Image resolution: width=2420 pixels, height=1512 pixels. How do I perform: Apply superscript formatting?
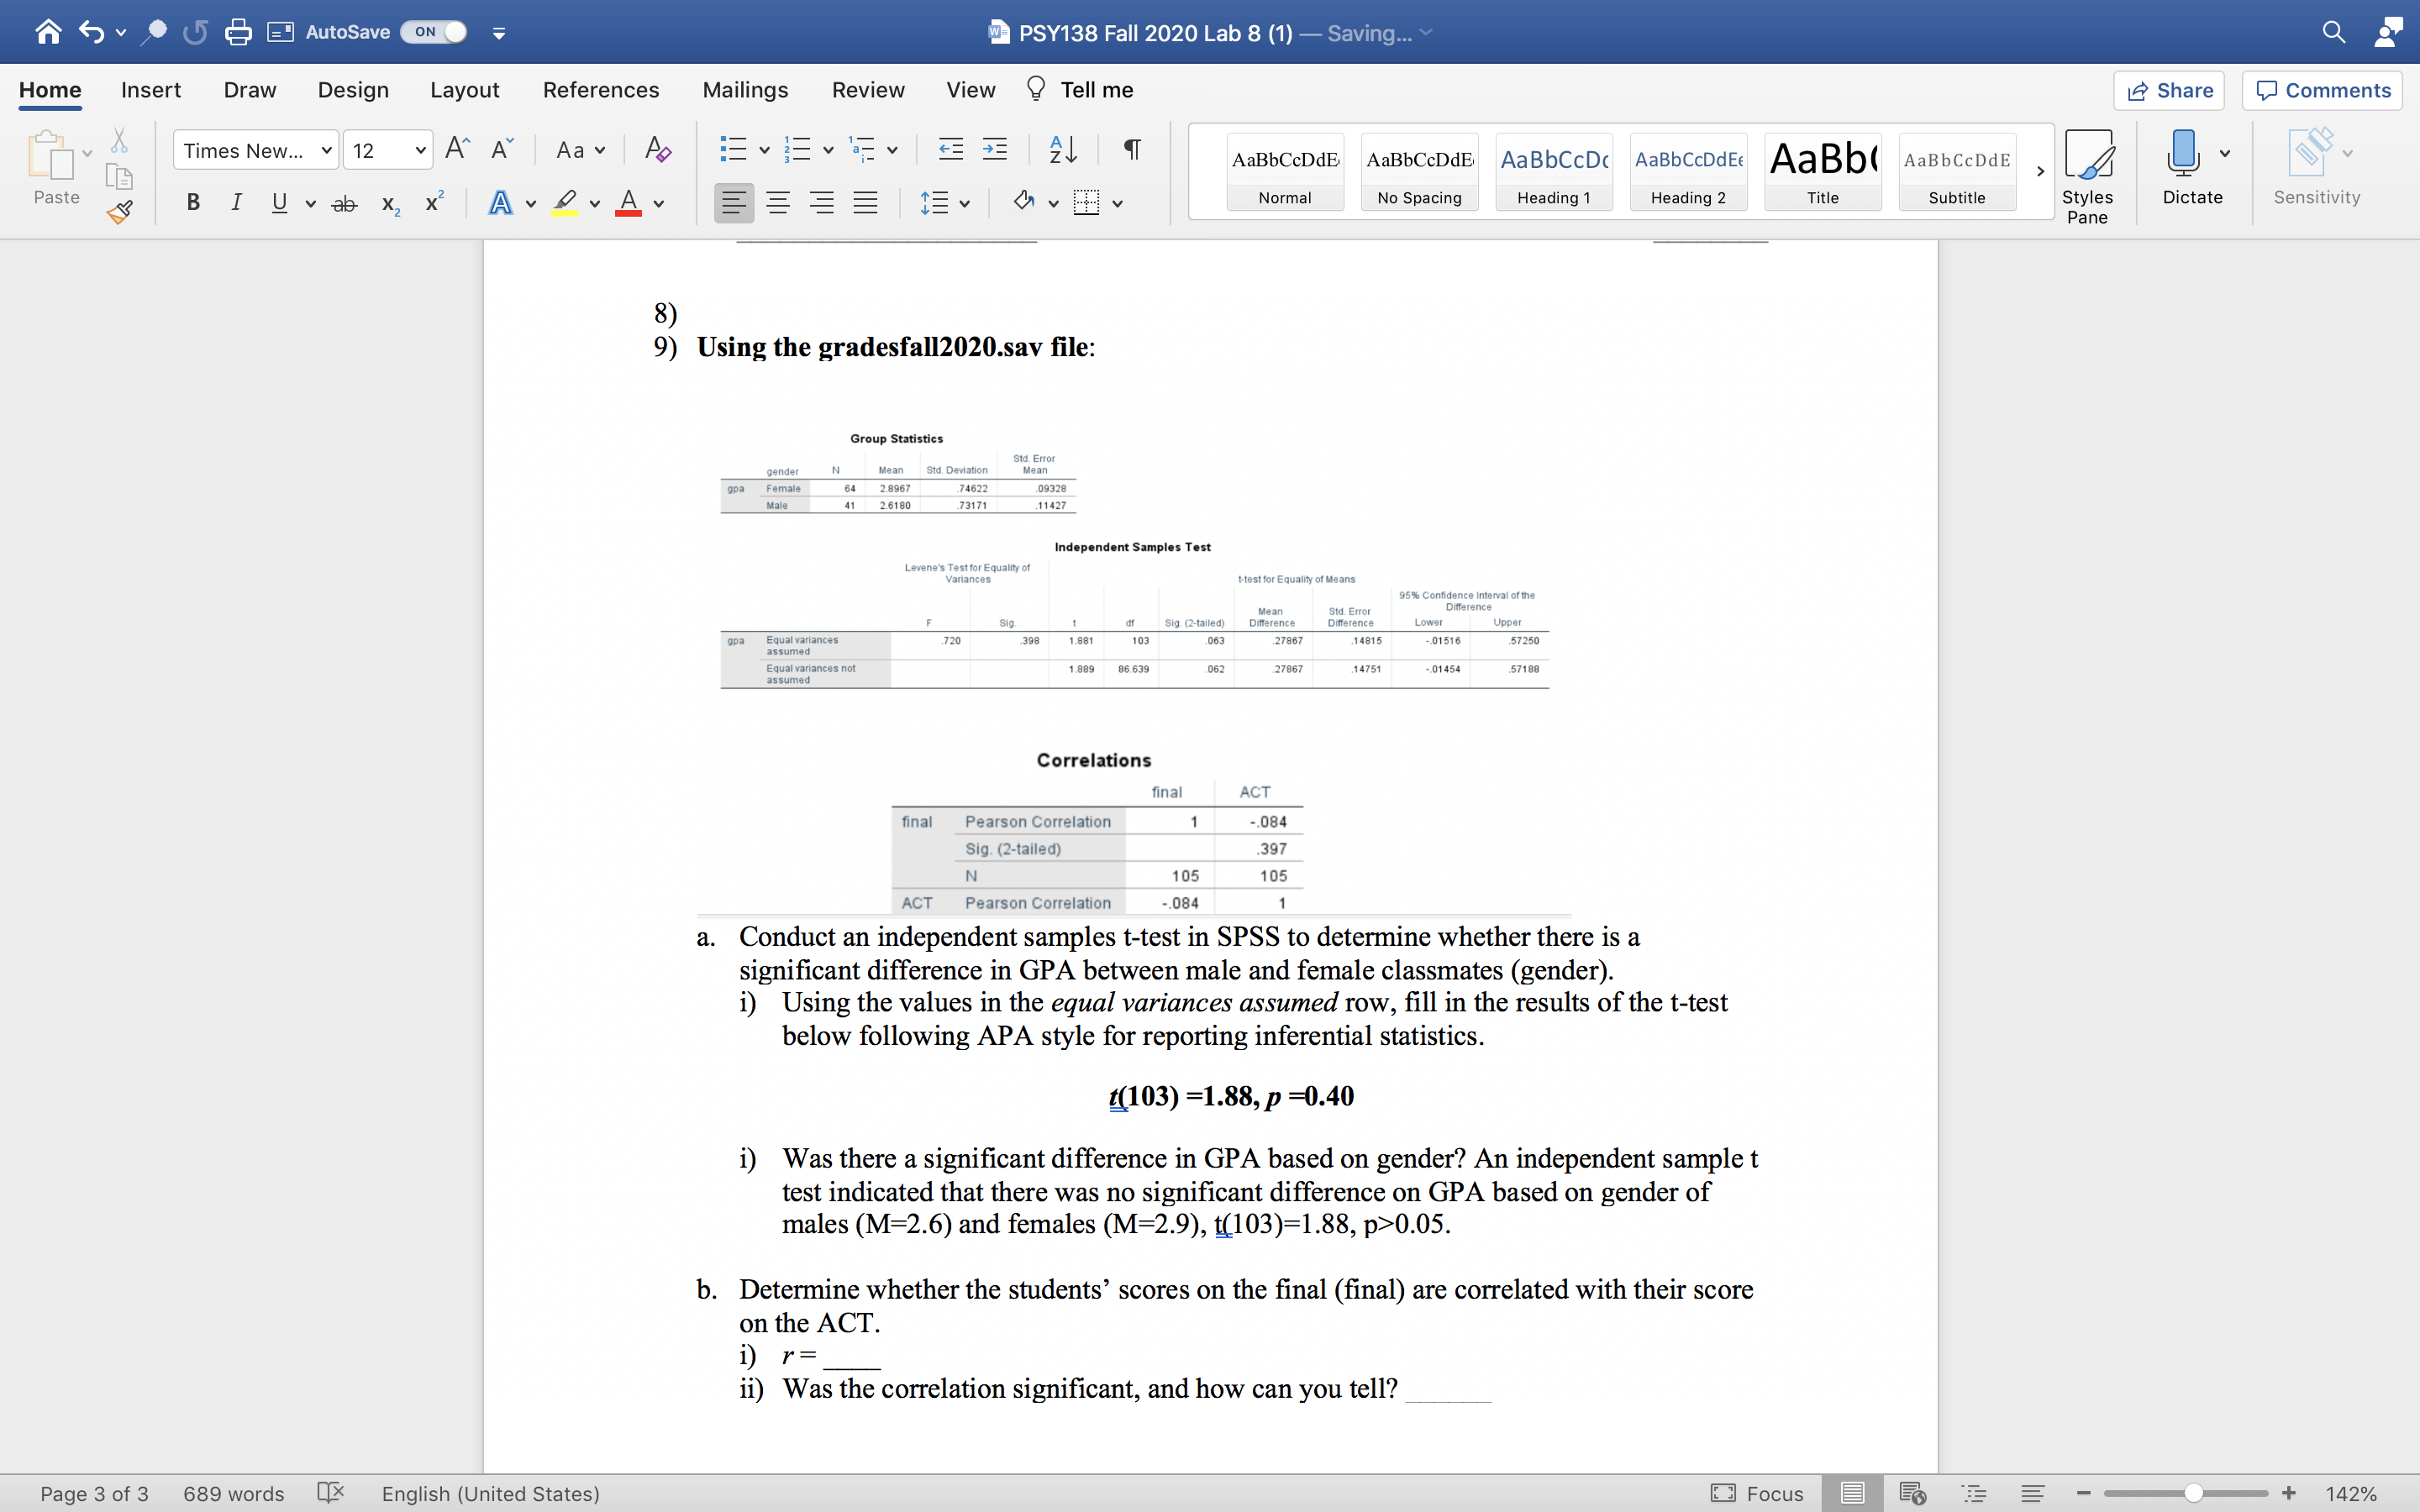click(x=432, y=203)
